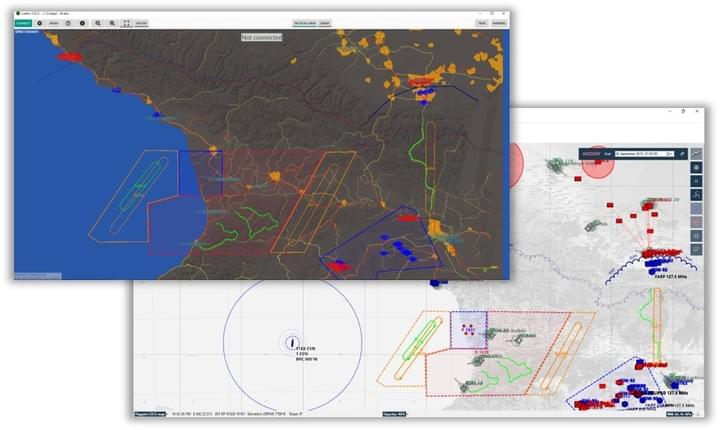
Task: Click the mission start date-time field
Action: click(644, 154)
